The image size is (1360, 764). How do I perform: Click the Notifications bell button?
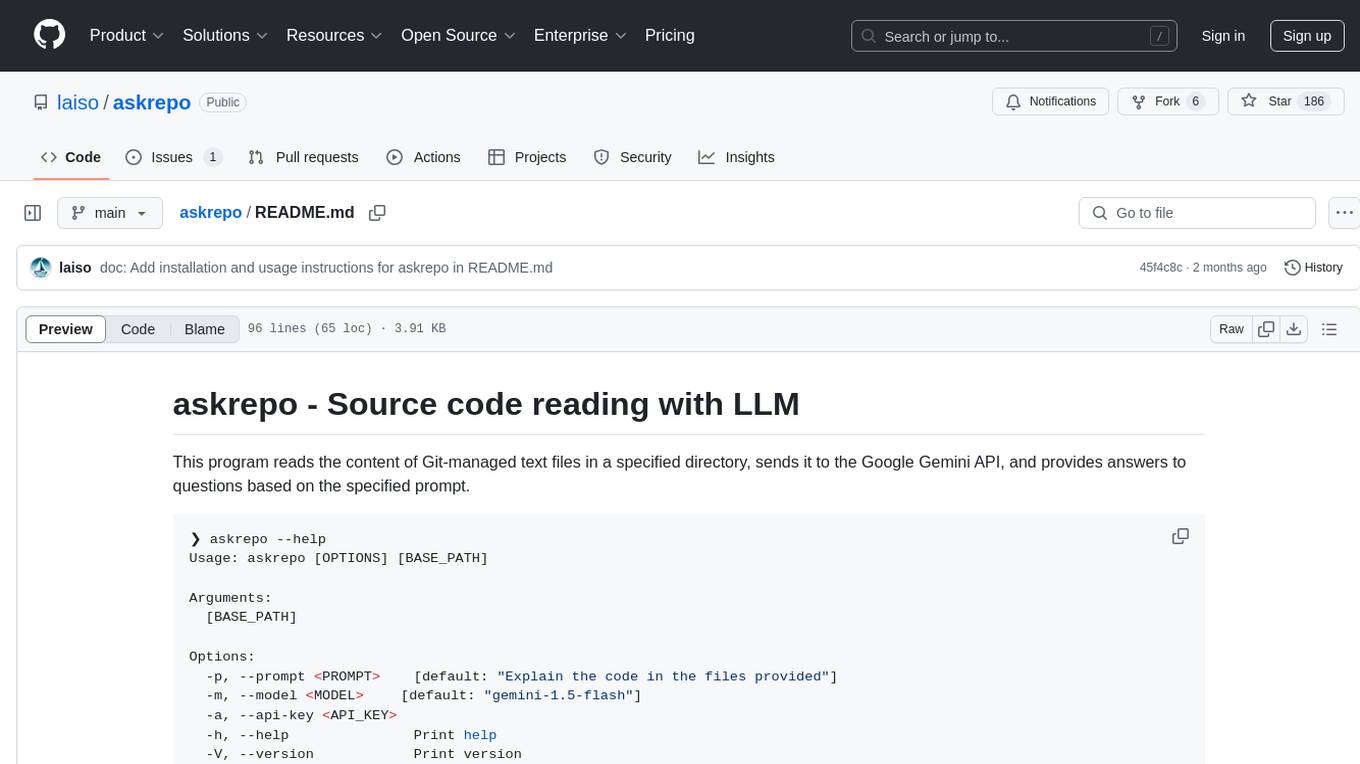(x=1051, y=102)
